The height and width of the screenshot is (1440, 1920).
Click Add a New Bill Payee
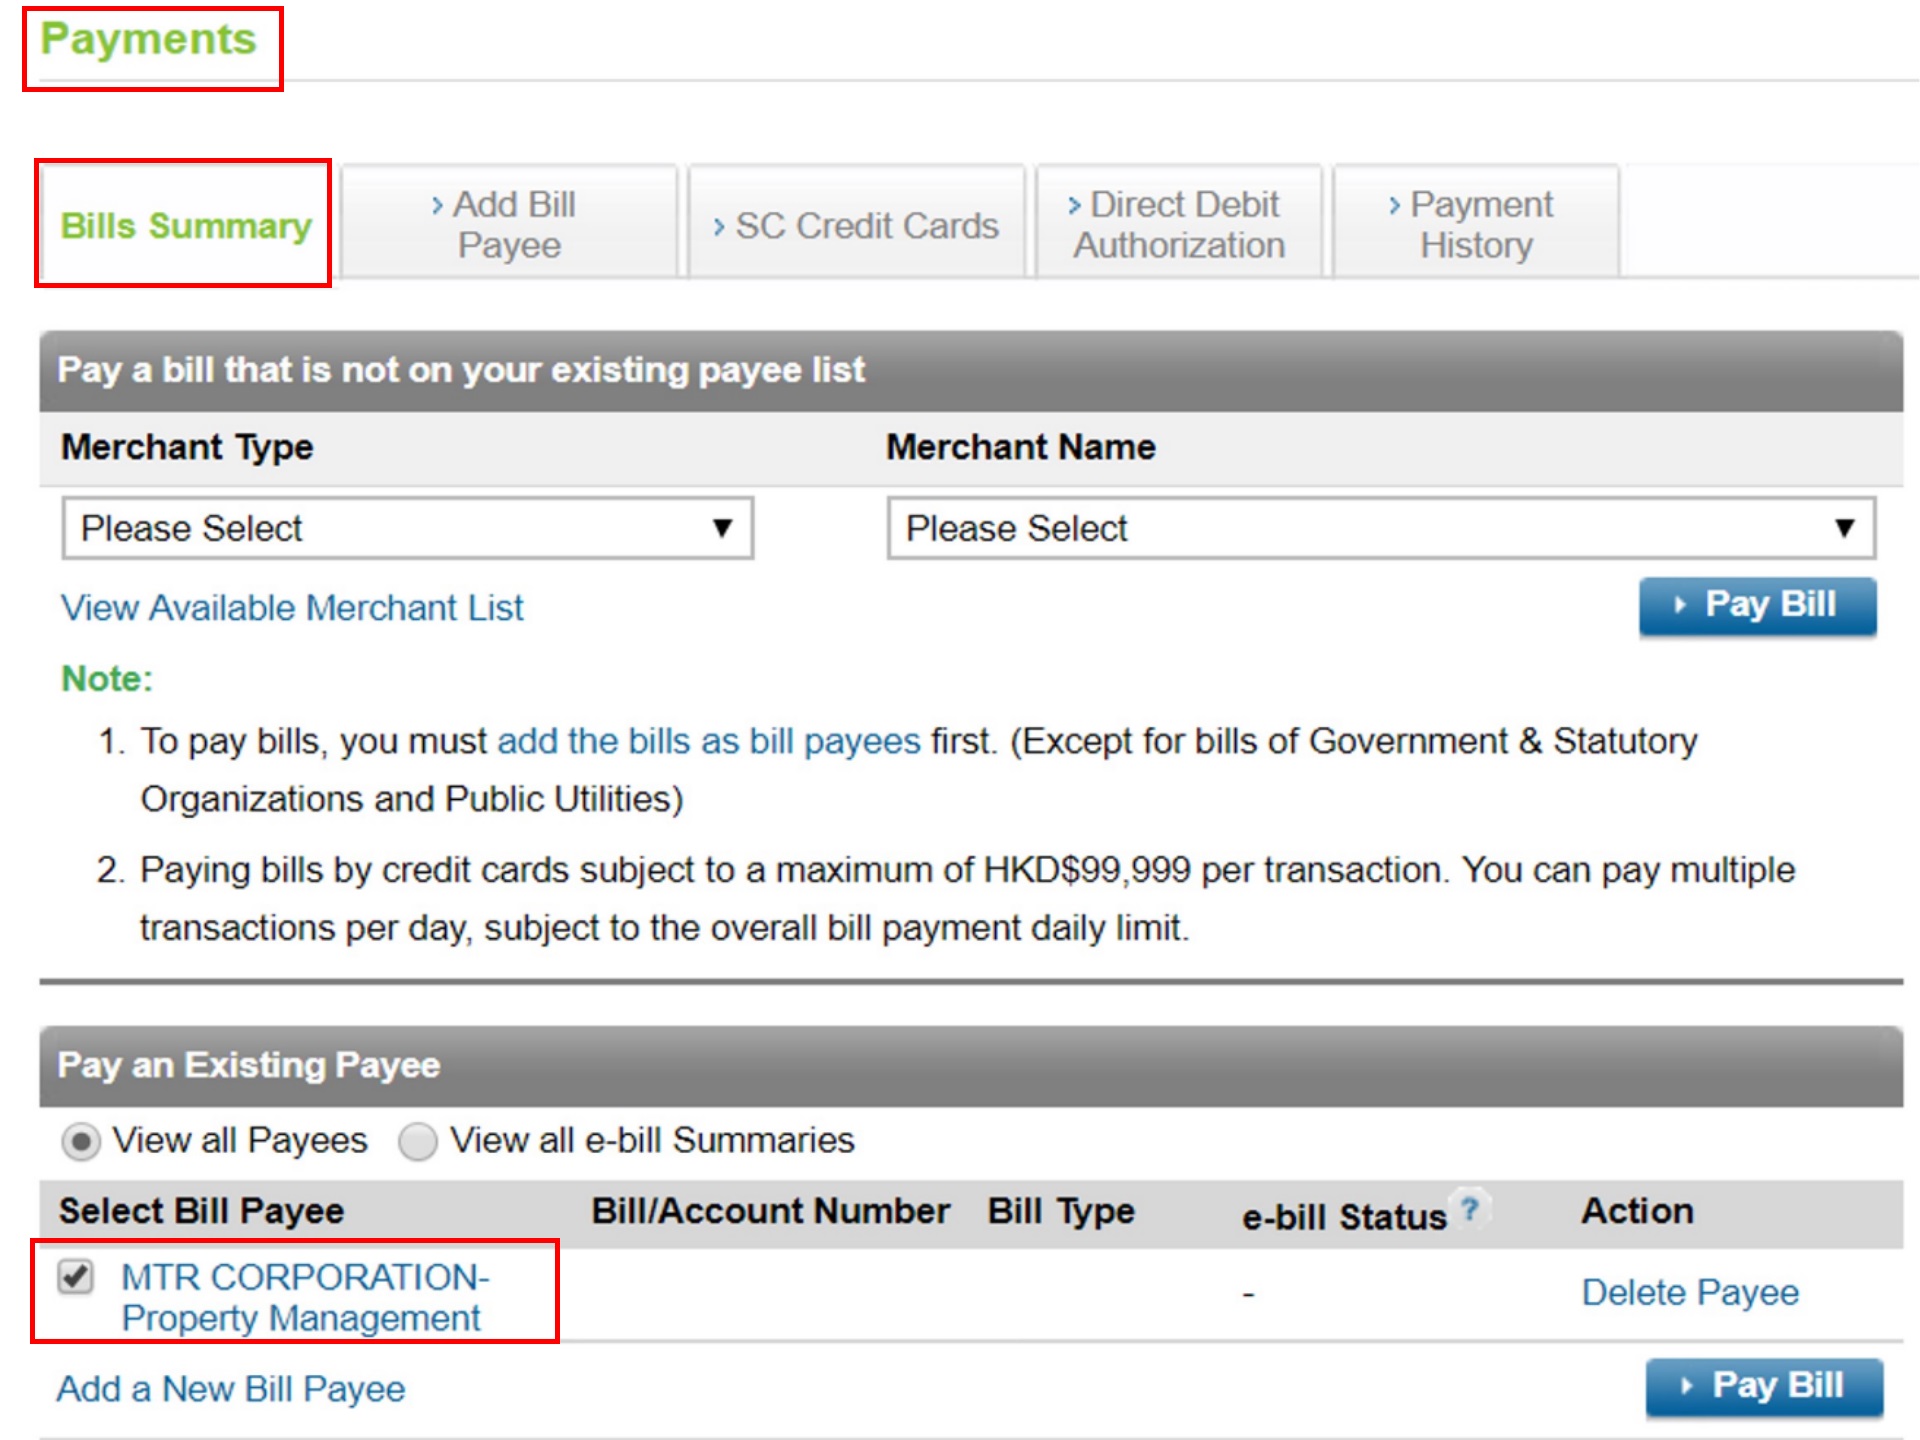231,1387
